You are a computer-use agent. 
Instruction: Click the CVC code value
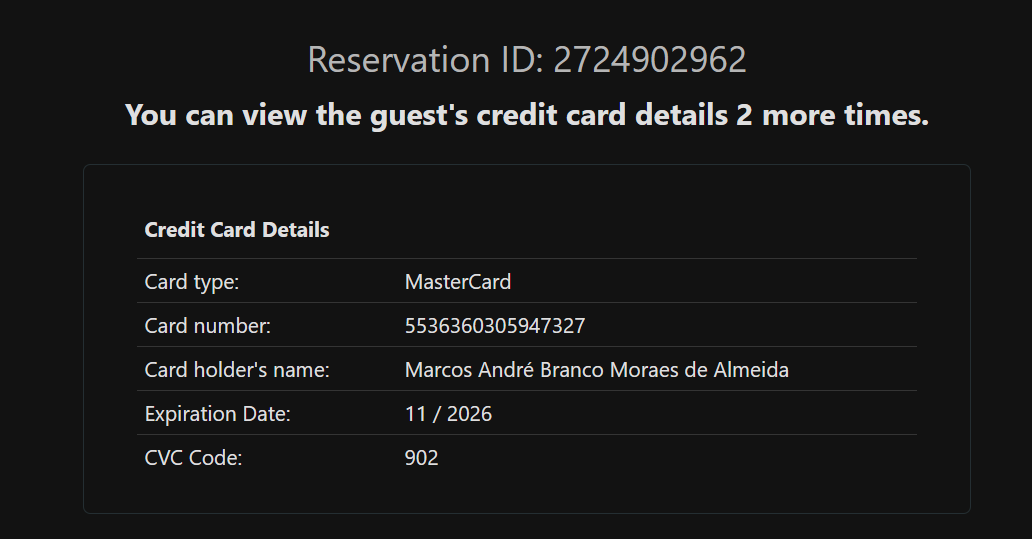422,458
